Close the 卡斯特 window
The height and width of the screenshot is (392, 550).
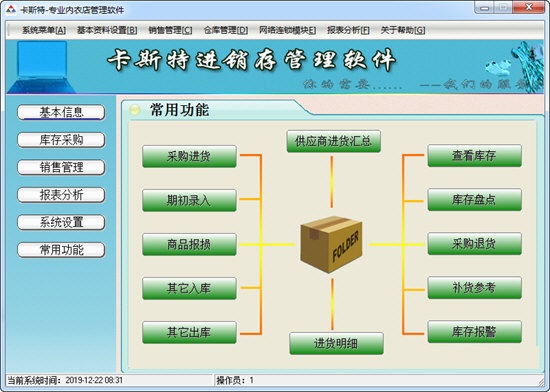[x=529, y=8]
